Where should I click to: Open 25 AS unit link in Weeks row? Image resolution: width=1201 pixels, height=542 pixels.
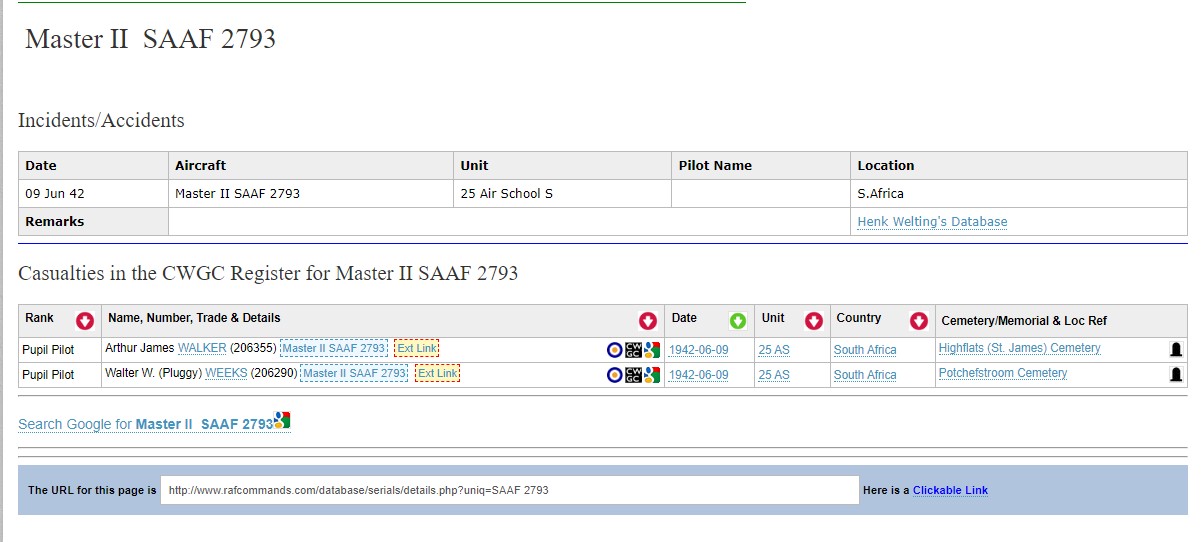pyautogui.click(x=774, y=375)
